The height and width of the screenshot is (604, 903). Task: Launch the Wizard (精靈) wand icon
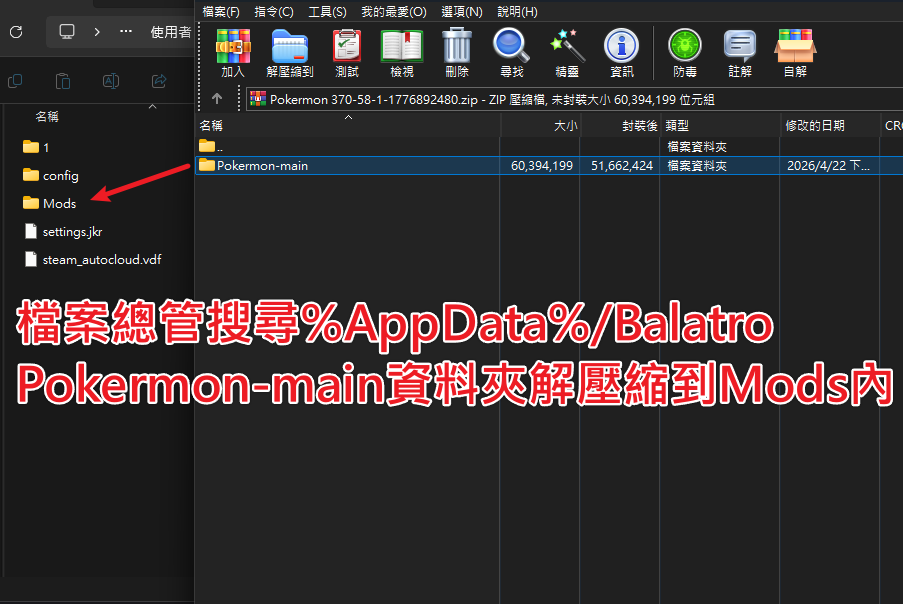(x=567, y=53)
